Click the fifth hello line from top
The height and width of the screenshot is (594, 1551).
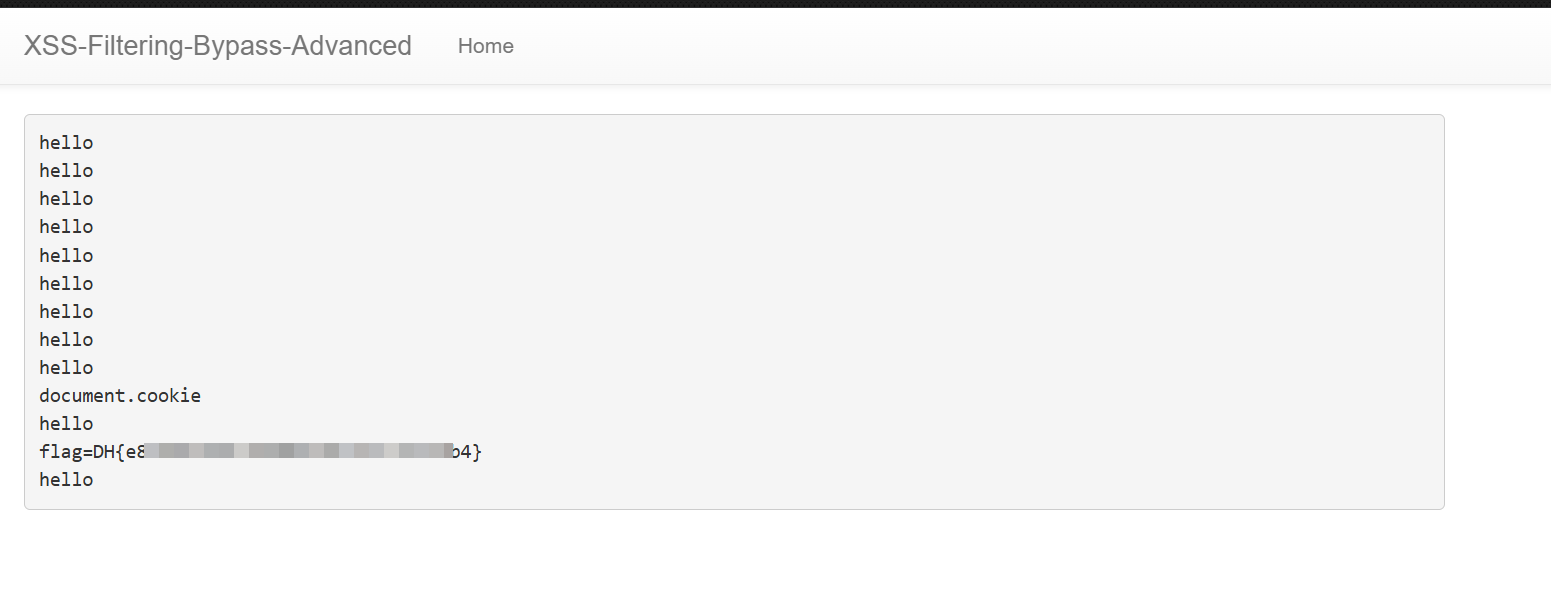coord(66,256)
